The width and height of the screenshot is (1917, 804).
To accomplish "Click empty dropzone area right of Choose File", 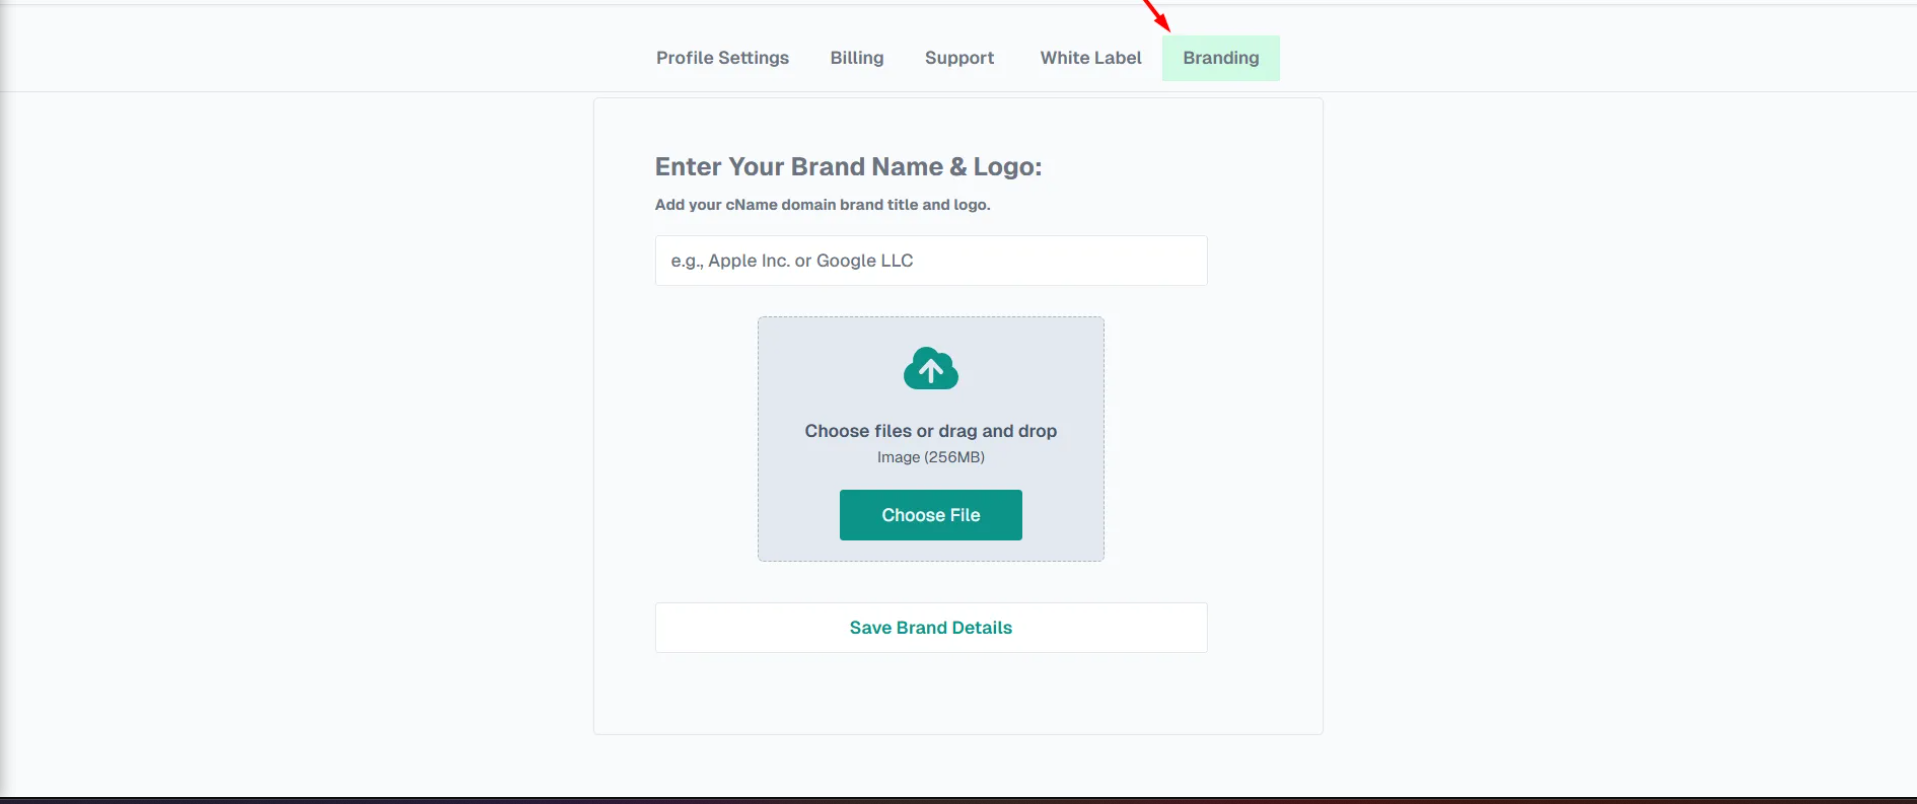I will [x=1063, y=515].
